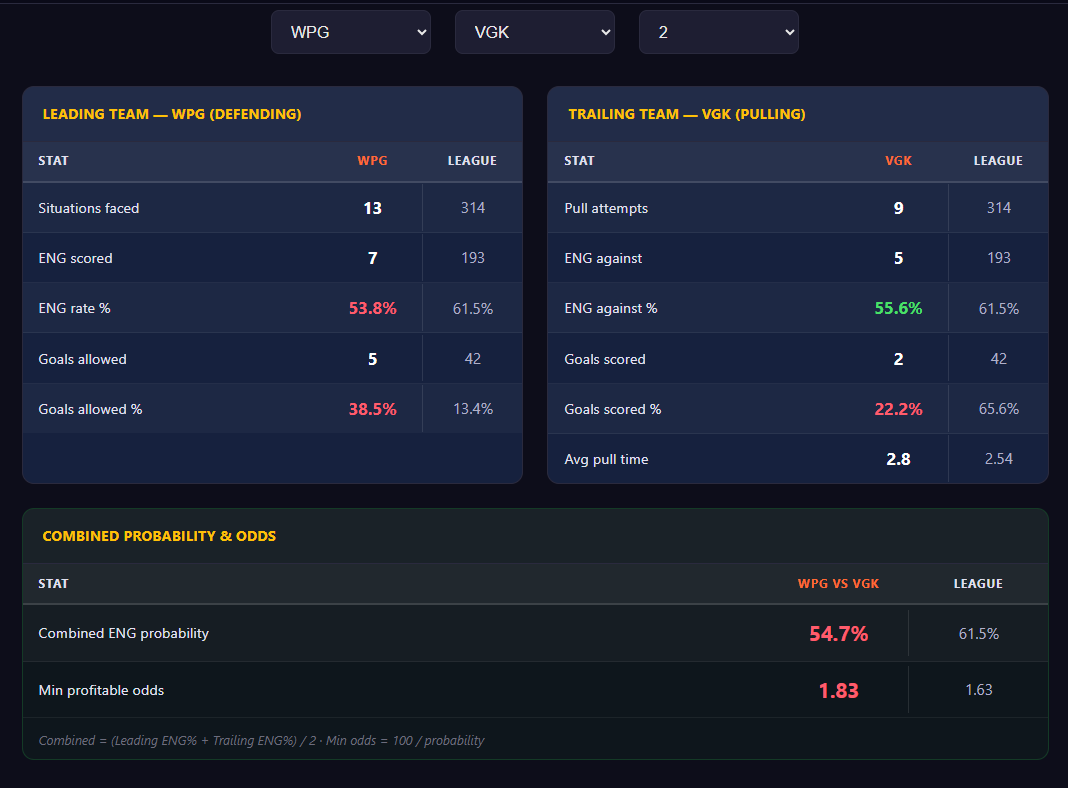Select the league Goals allowed value 13.4%

coord(473,409)
